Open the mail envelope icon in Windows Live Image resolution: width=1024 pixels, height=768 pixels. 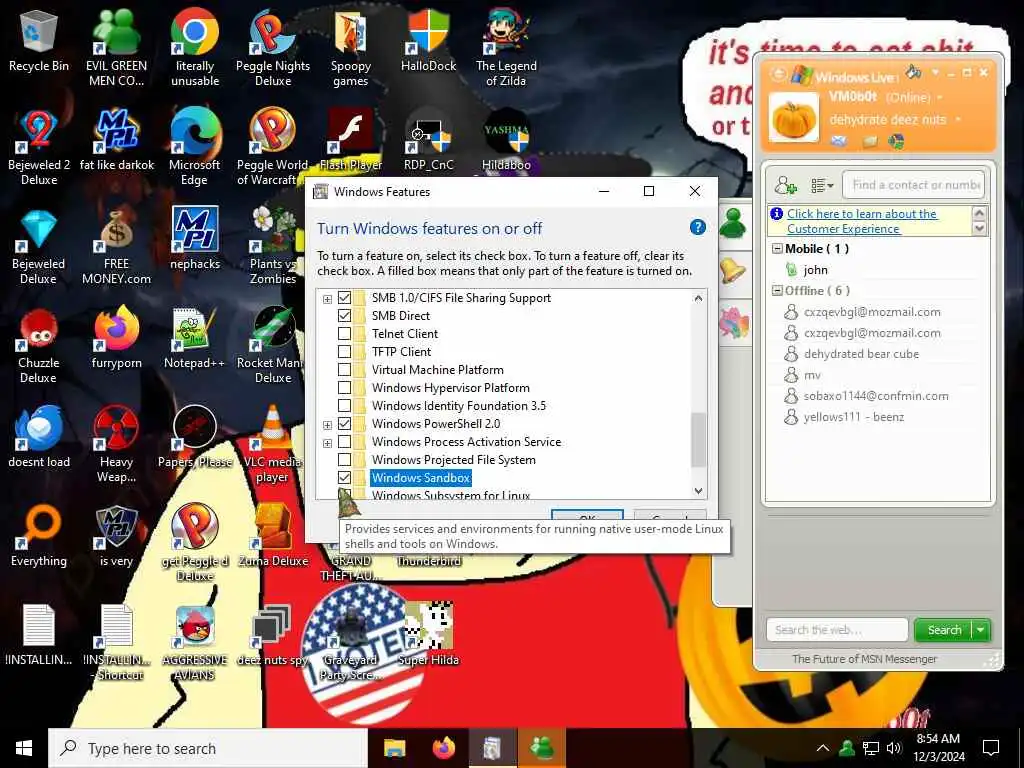(839, 141)
